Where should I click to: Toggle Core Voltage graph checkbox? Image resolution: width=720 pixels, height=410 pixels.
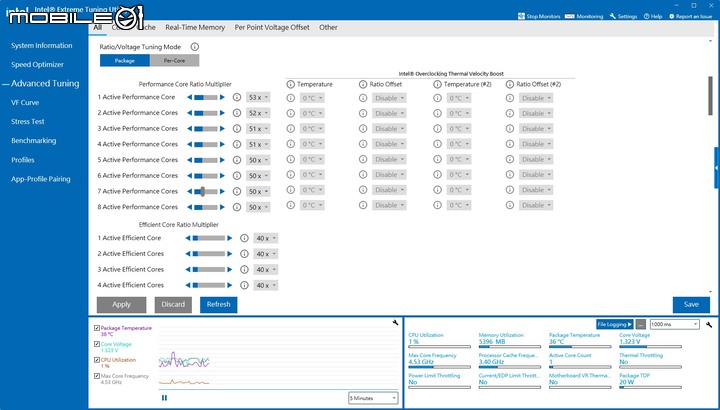pyautogui.click(x=97, y=344)
